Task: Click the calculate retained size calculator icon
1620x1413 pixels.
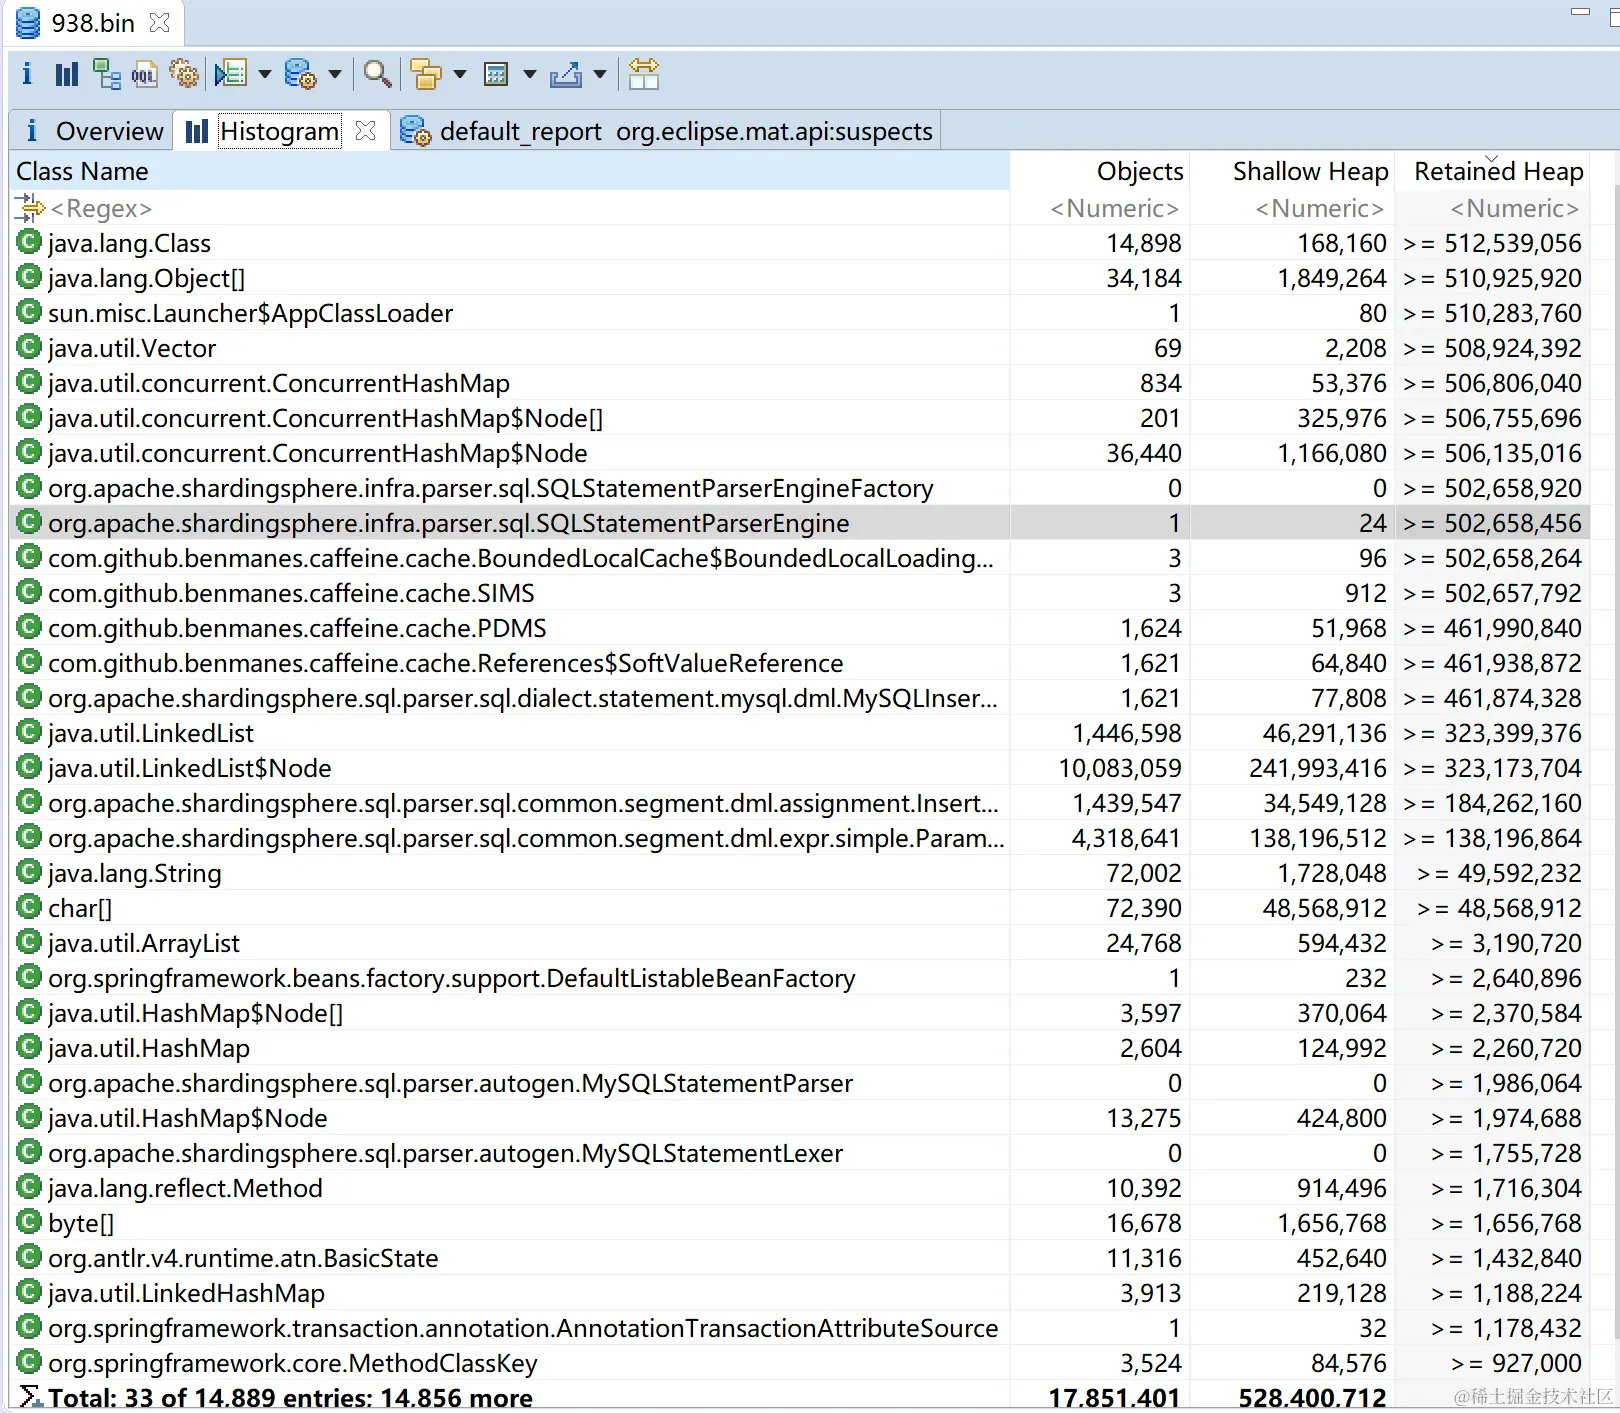Action: coord(496,74)
